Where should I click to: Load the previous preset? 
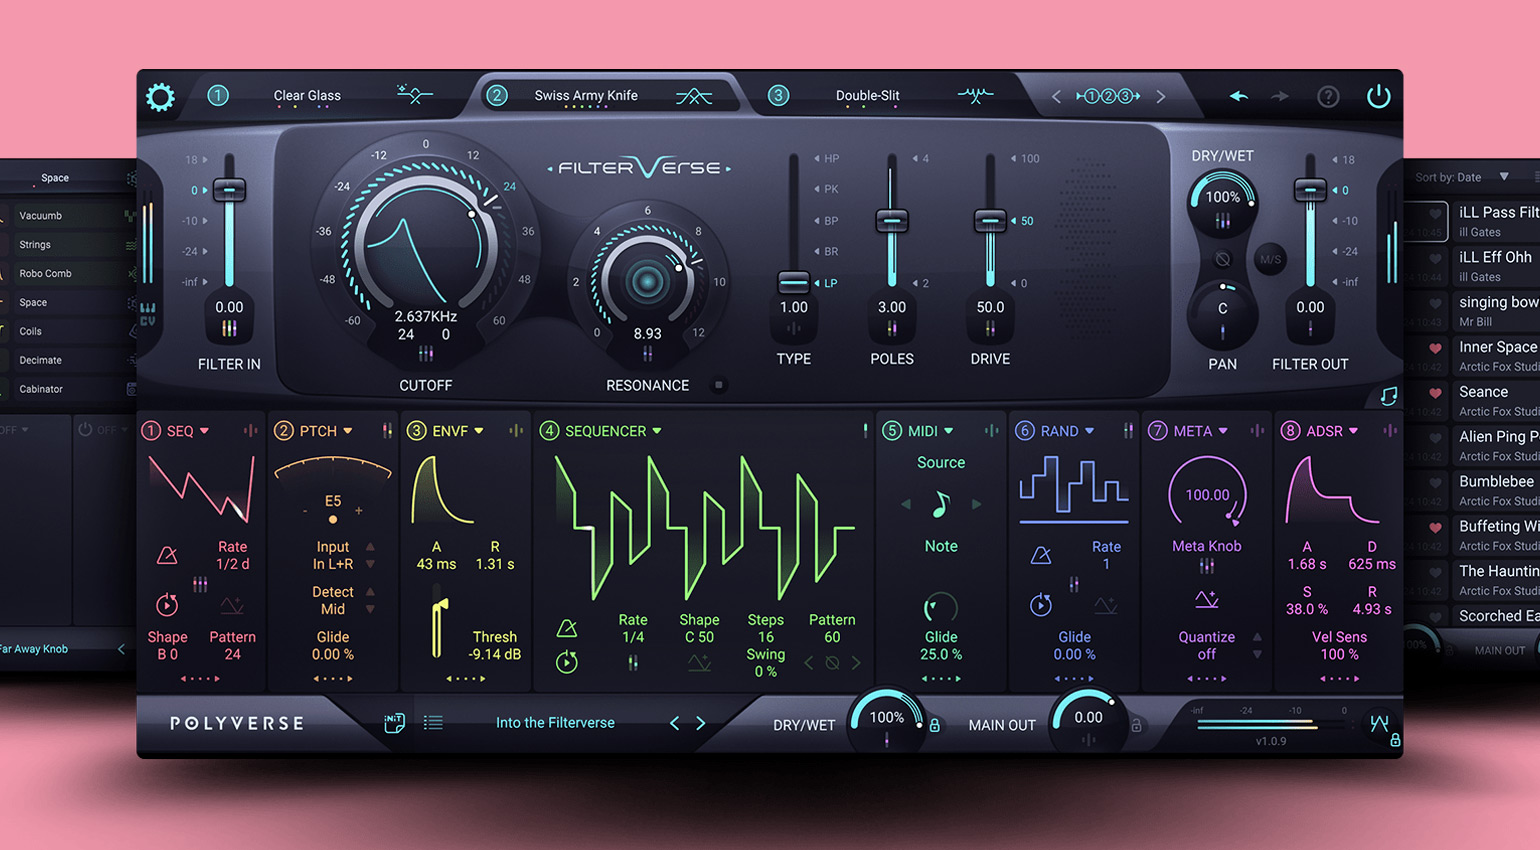[x=674, y=723]
